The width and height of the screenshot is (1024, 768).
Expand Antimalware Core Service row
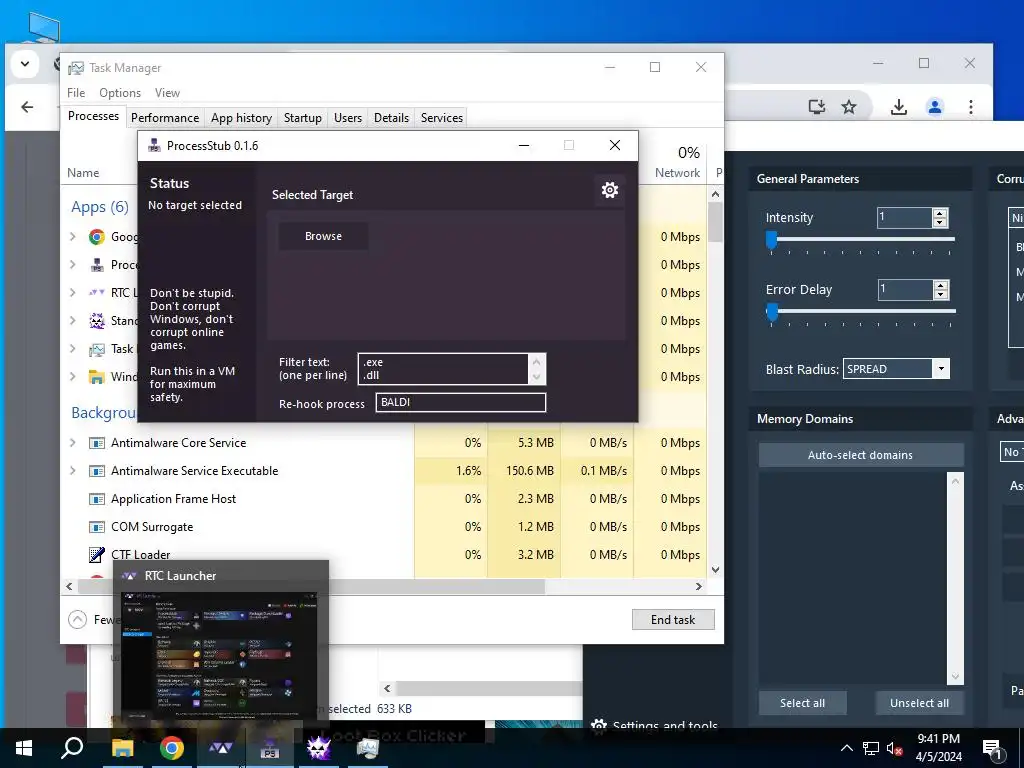(72, 443)
